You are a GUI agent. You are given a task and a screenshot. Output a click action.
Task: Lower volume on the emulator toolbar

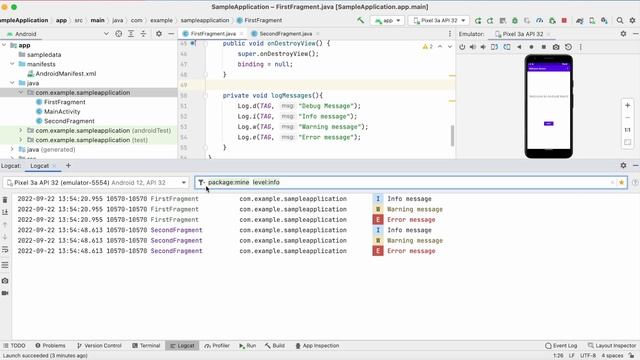(x=483, y=47)
